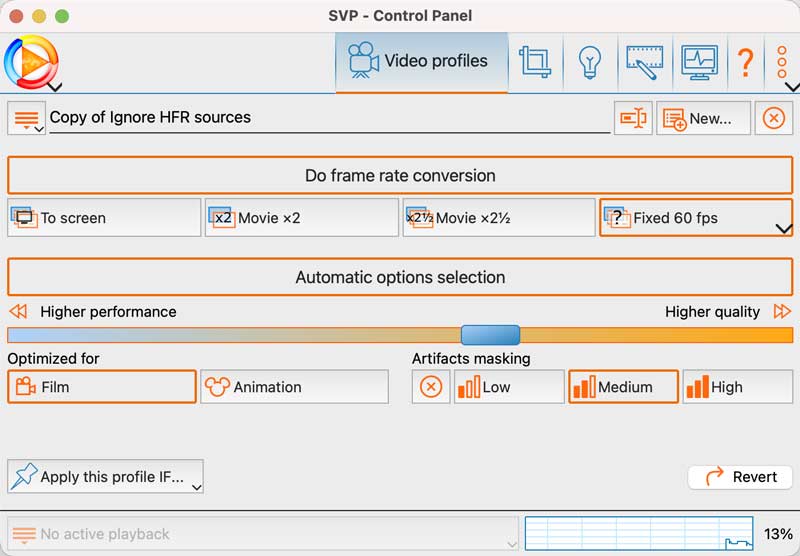Click the Revert button
Viewport: 800px width, 556px height.
point(740,477)
